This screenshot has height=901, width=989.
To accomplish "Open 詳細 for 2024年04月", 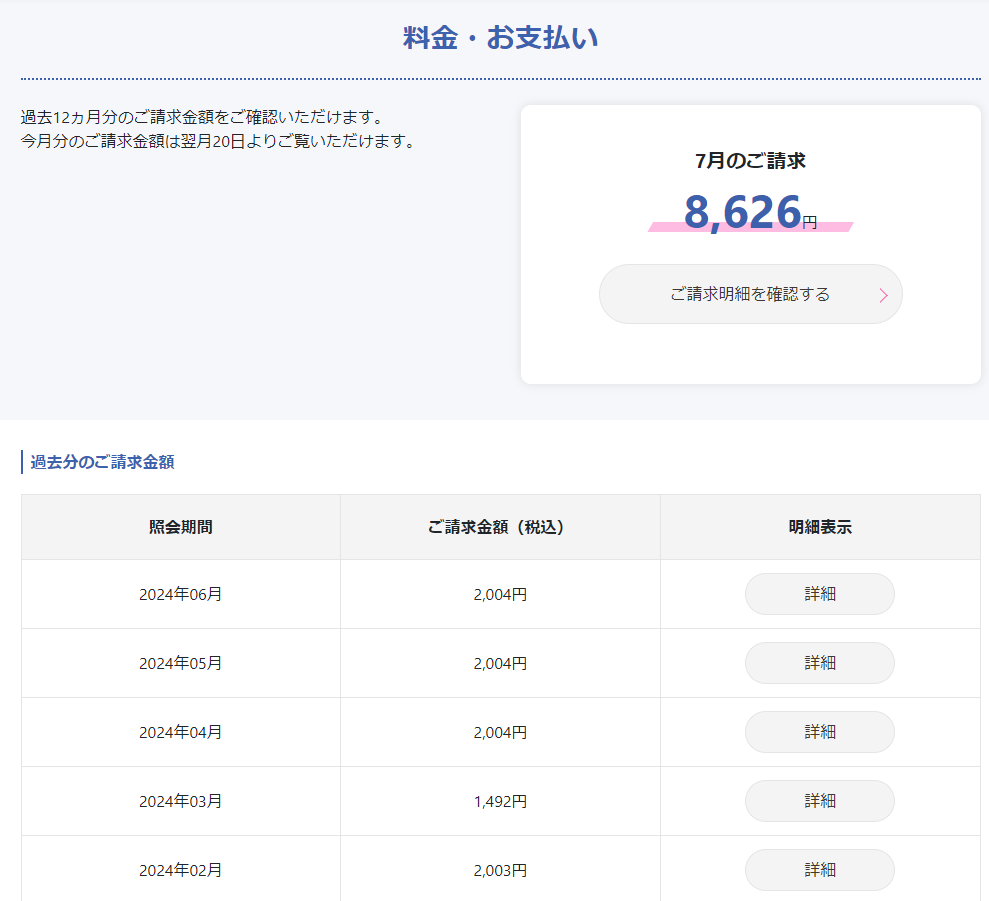I will [819, 732].
